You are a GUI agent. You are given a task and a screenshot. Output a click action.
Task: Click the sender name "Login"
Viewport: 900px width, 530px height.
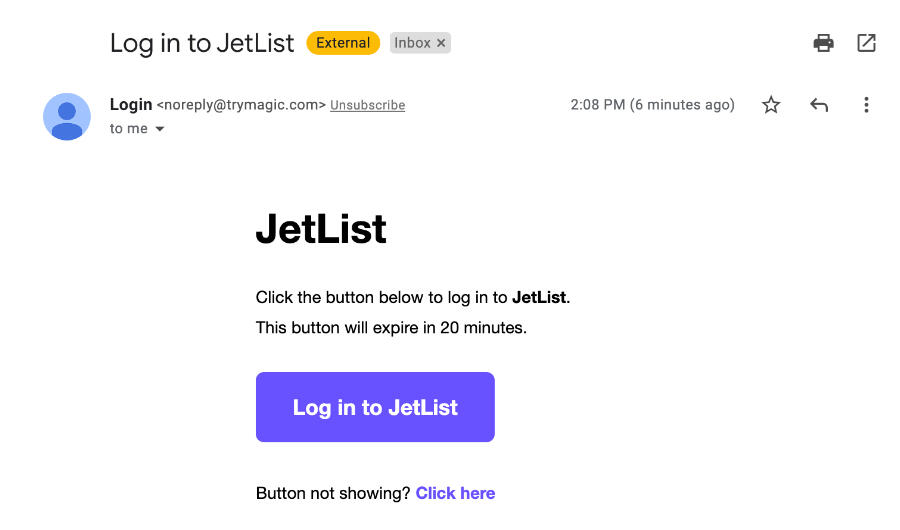131,104
